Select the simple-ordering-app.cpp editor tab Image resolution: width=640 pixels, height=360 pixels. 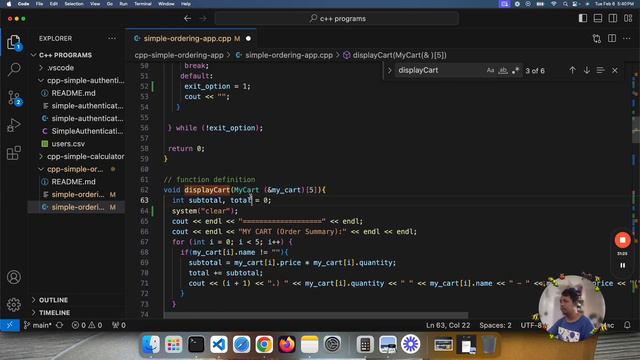tap(192, 38)
